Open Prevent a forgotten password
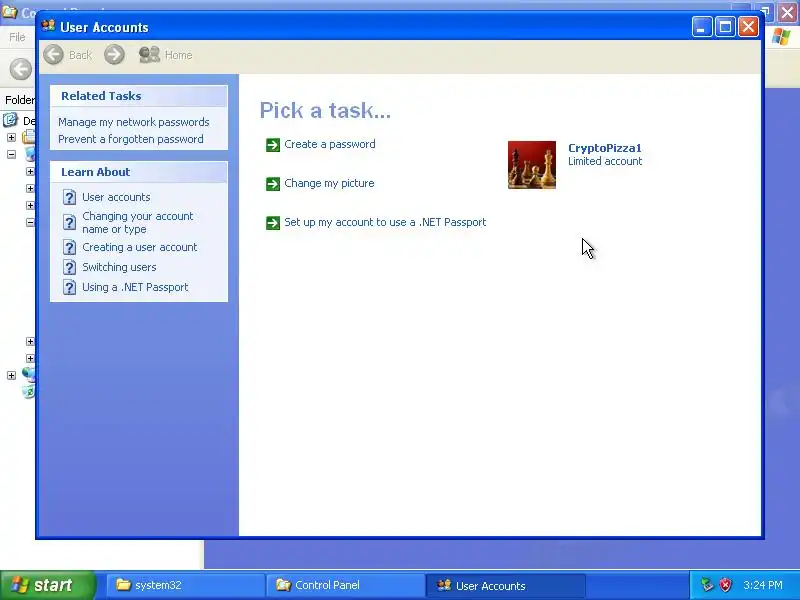Viewport: 800px width, 600px height. (131, 139)
